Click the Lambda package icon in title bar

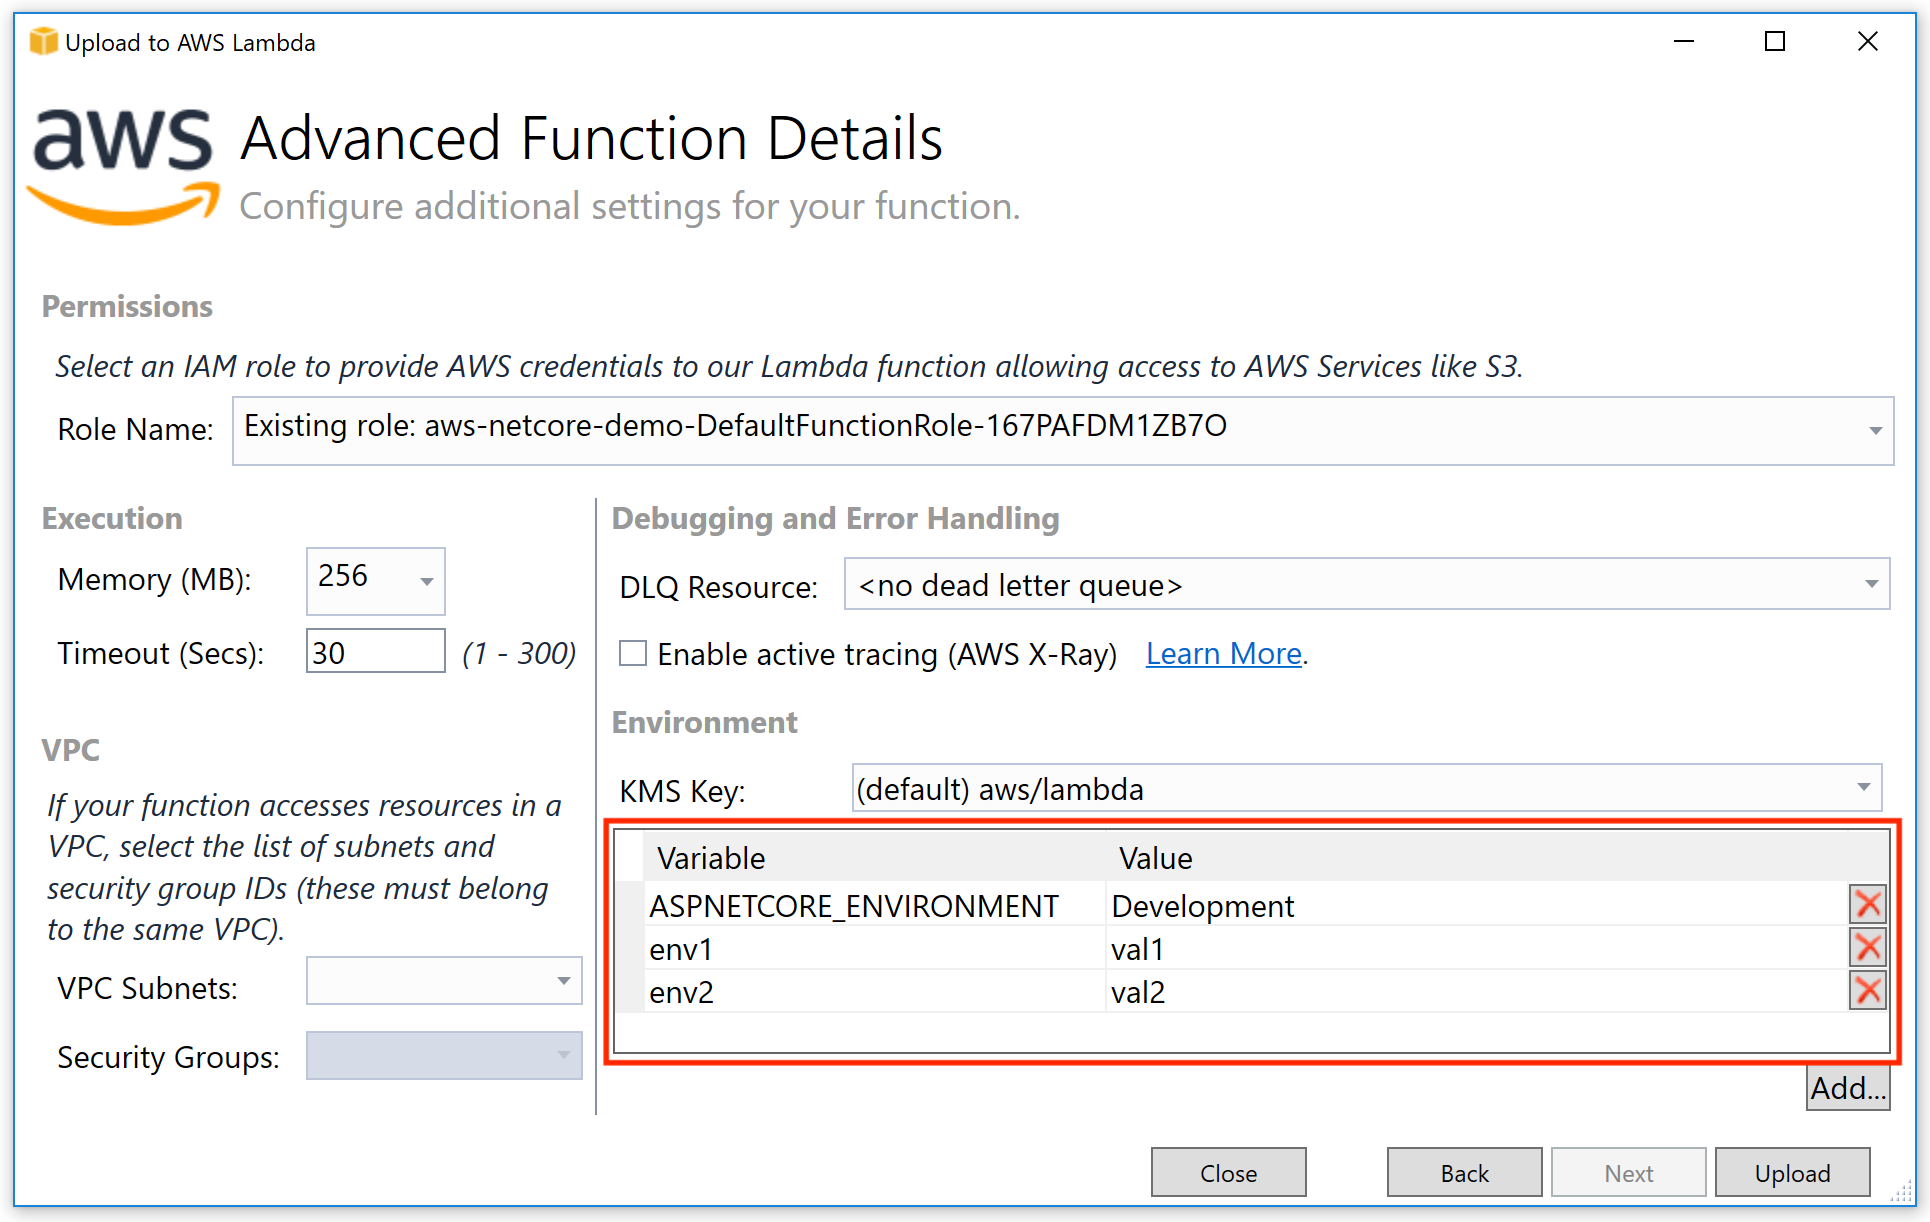43,42
